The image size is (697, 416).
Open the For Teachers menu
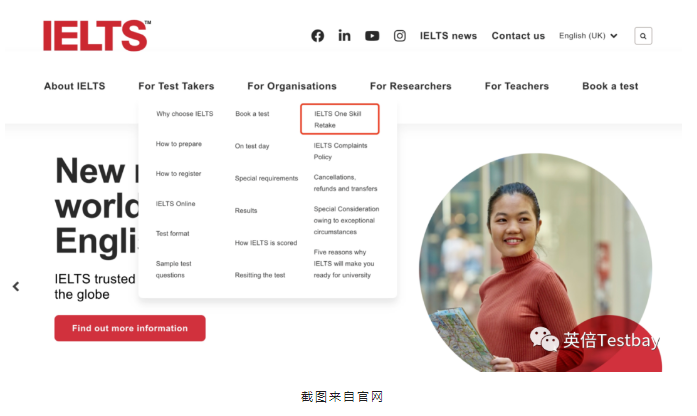pos(517,86)
